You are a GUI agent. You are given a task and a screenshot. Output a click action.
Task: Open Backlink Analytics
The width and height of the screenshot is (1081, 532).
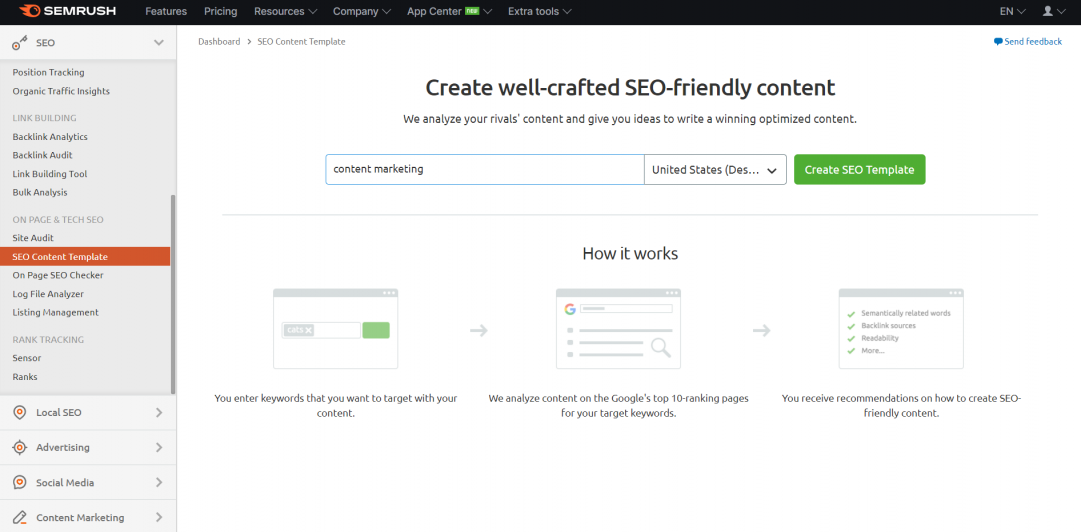coord(50,137)
